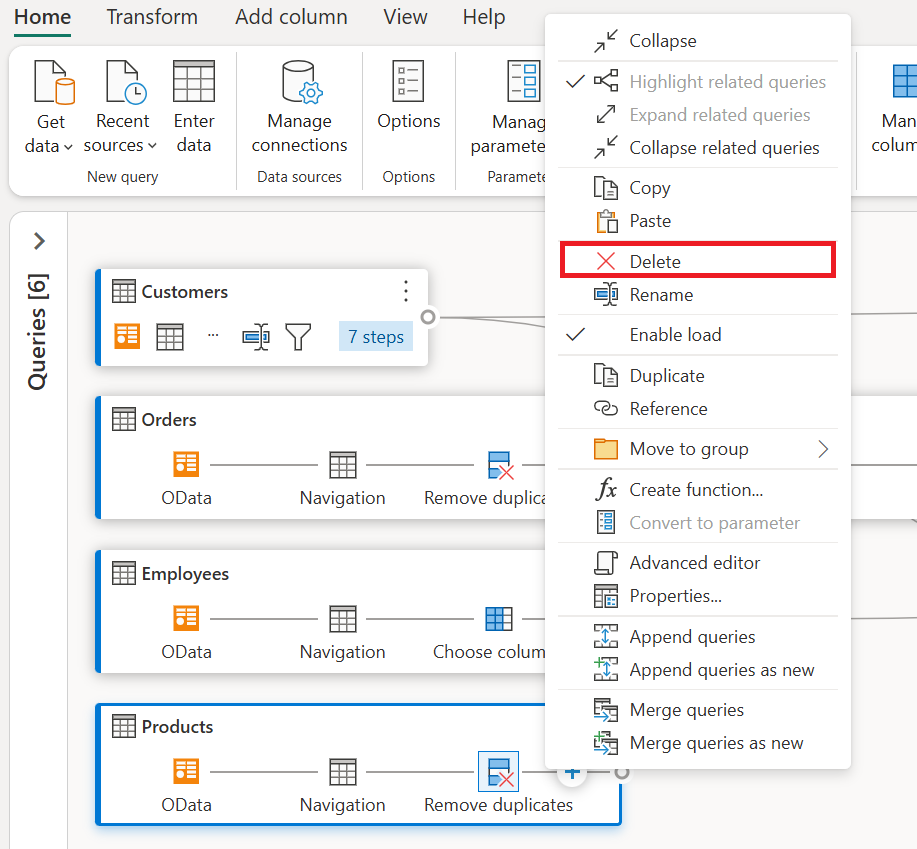Image resolution: width=917 pixels, height=849 pixels.
Task: Select the Remove duplicates step on Products
Action: coord(498,772)
